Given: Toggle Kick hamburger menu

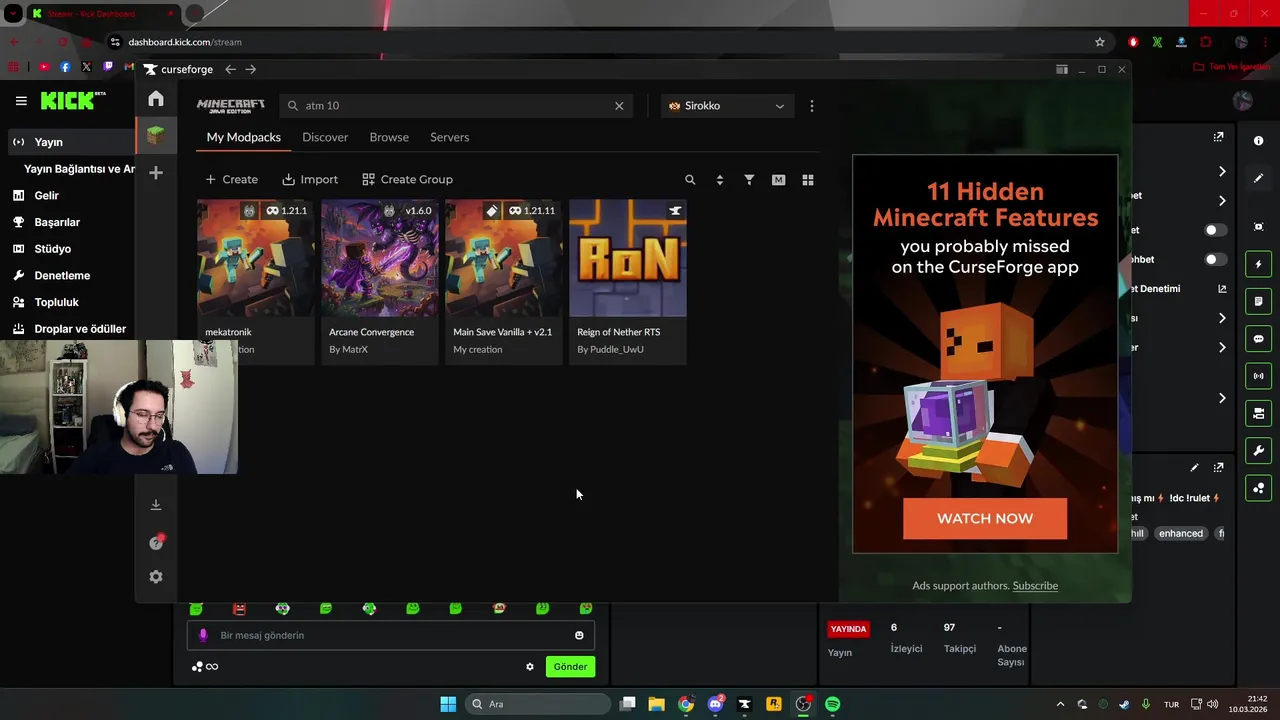Looking at the screenshot, I should tap(21, 101).
